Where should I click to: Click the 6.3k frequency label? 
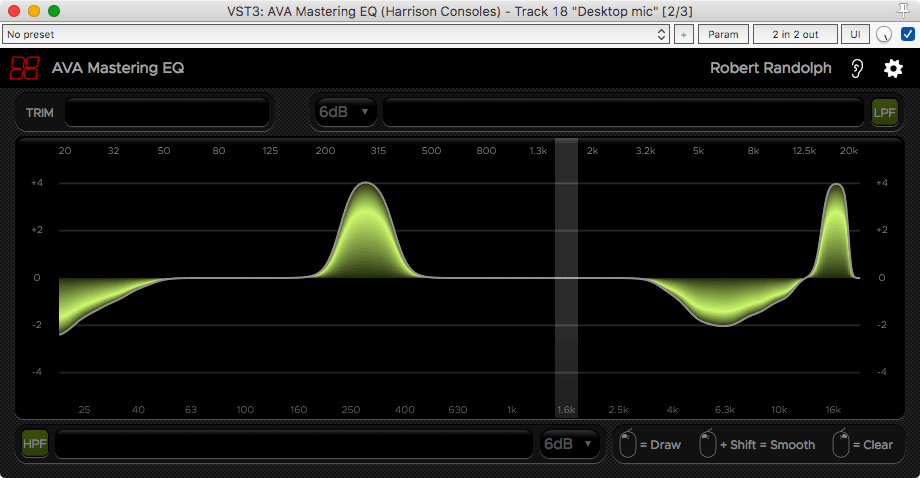pyautogui.click(x=725, y=409)
